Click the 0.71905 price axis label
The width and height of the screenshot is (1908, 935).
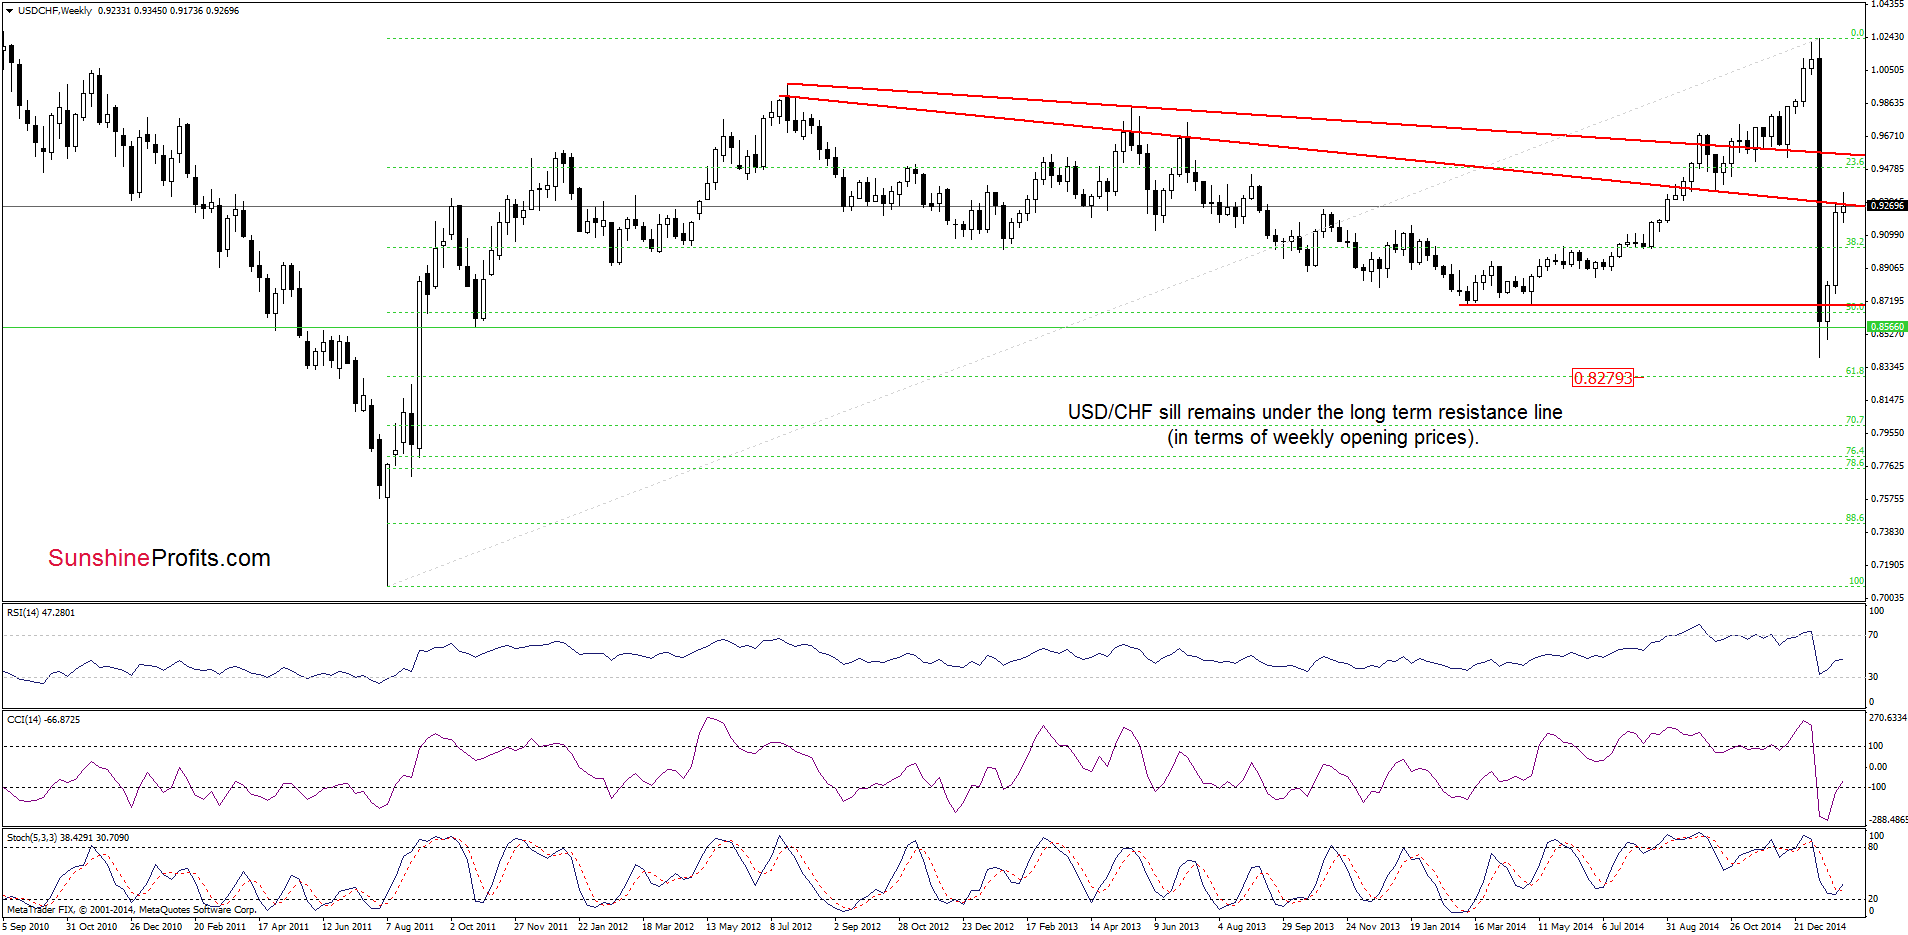1888,565
